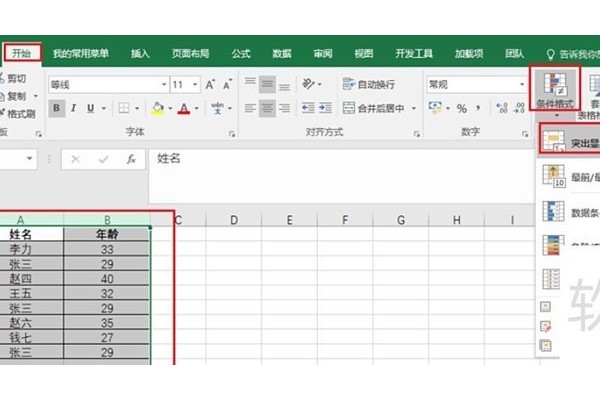Apply comma style icon
600x400 pixels.
[x=478, y=108]
